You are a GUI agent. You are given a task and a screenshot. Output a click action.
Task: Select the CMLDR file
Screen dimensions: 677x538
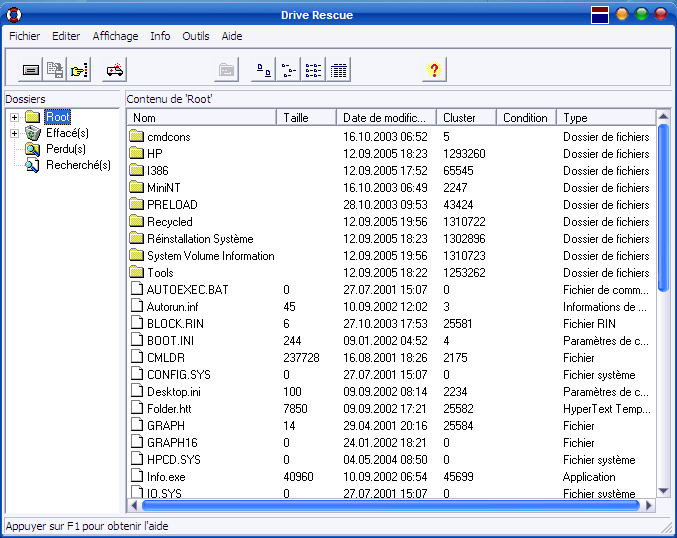click(392, 358)
